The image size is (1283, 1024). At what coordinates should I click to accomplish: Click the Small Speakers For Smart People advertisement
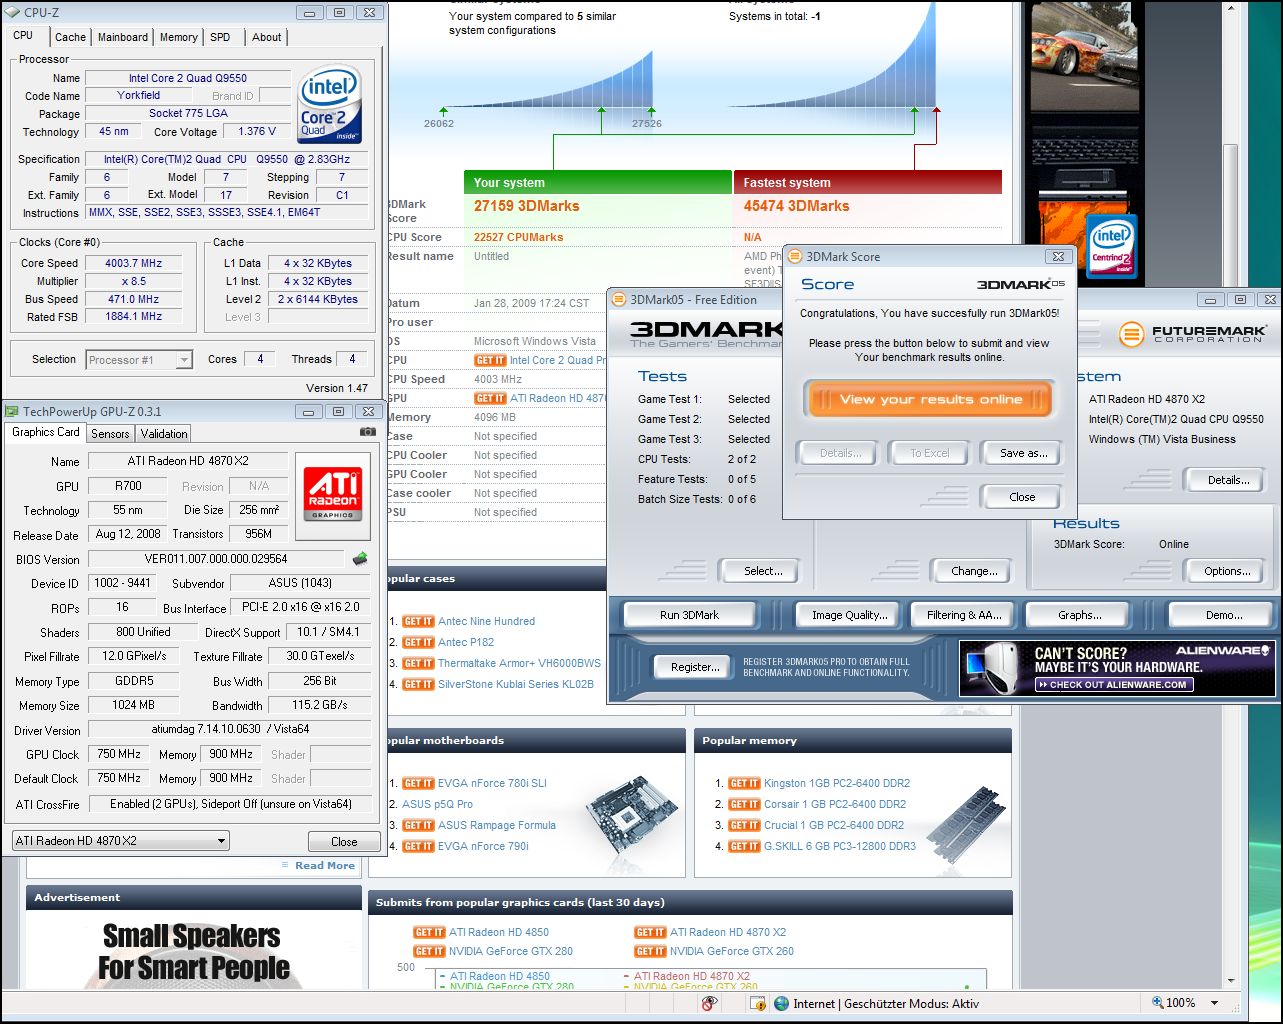(x=195, y=950)
